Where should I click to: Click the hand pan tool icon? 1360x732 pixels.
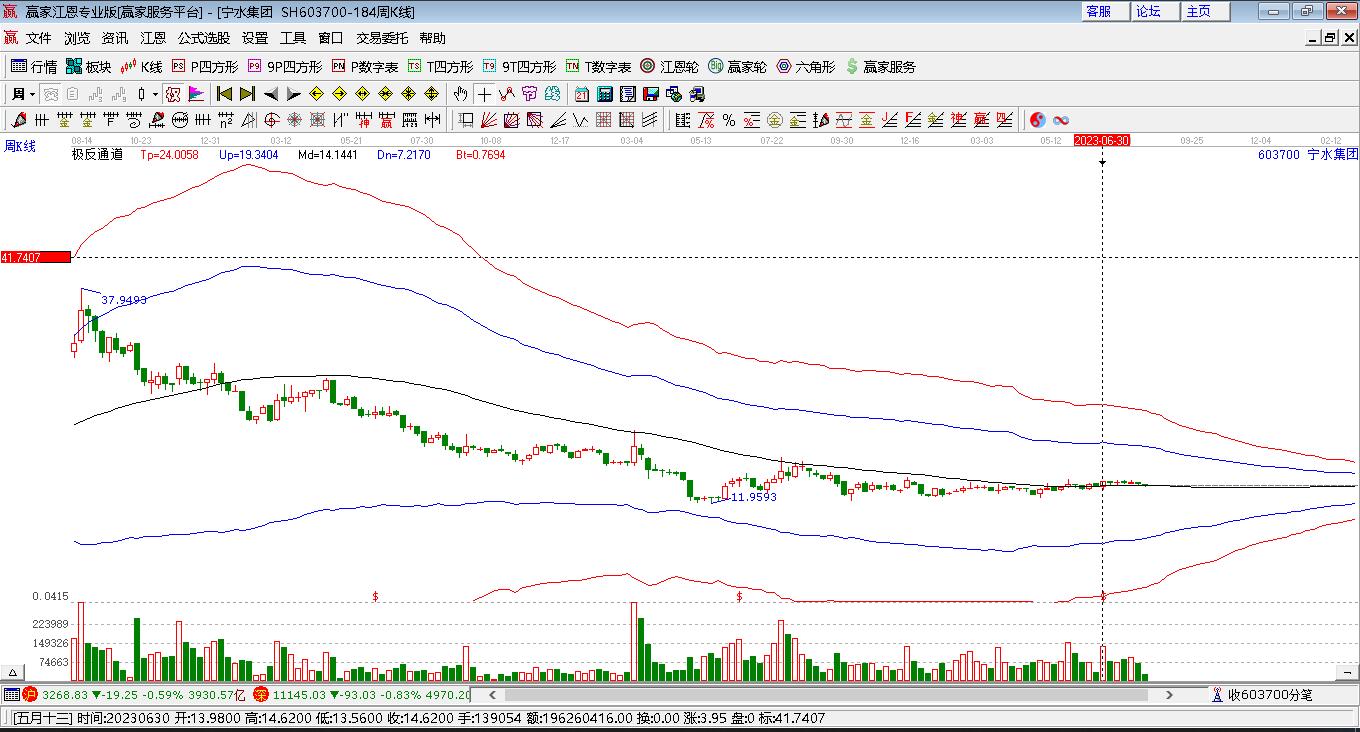point(460,94)
